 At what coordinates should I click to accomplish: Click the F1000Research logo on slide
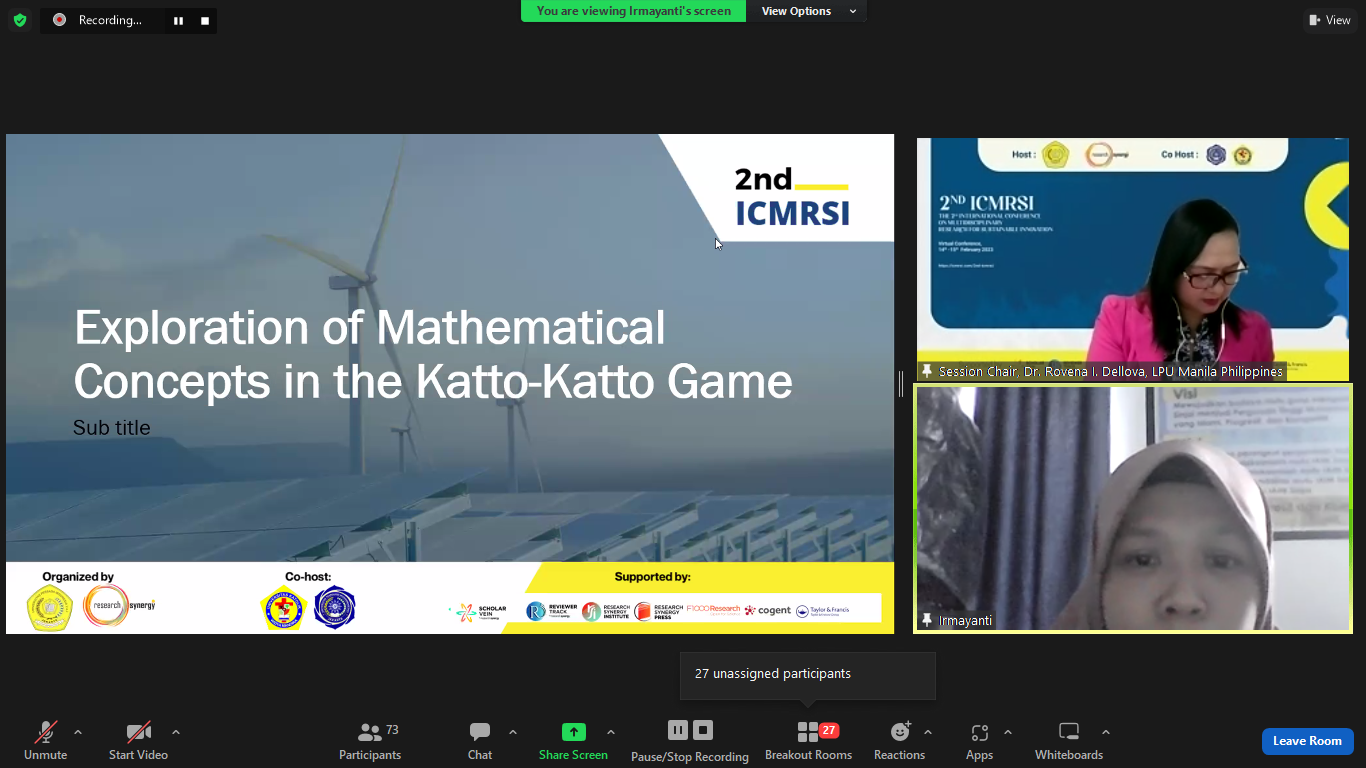pyautogui.click(x=714, y=609)
